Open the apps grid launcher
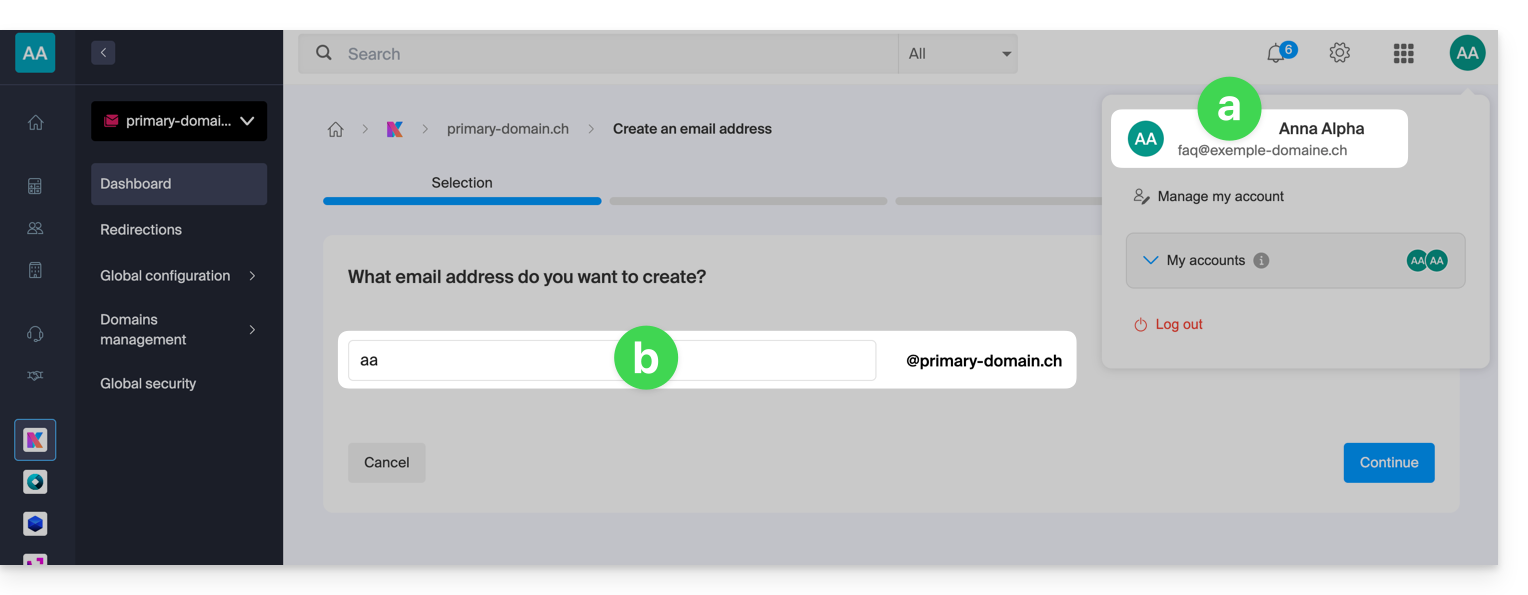The image size is (1528, 595). point(1403,54)
